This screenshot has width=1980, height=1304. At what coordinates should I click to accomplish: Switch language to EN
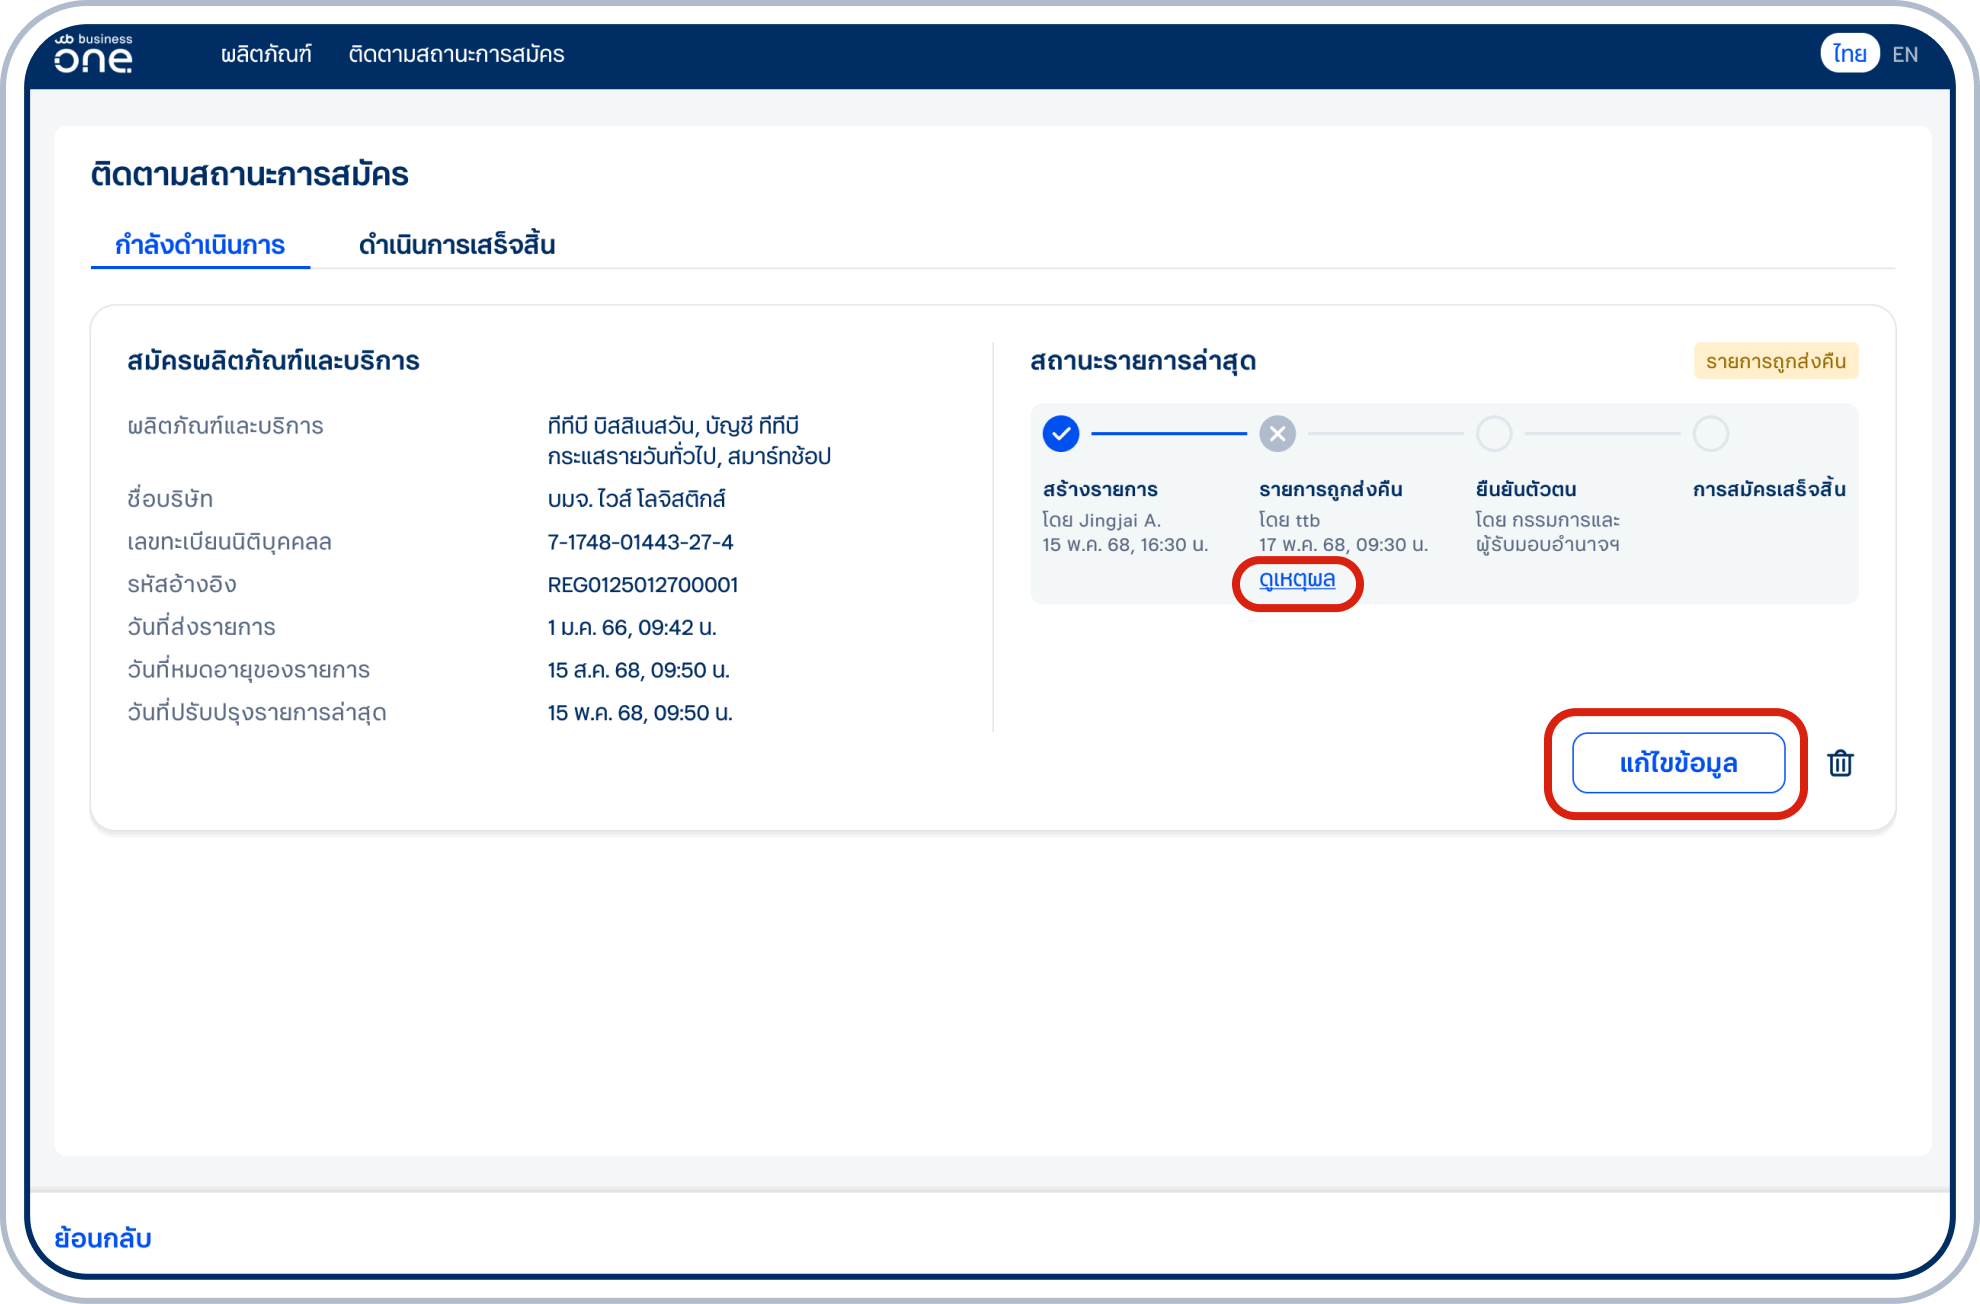1905,54
